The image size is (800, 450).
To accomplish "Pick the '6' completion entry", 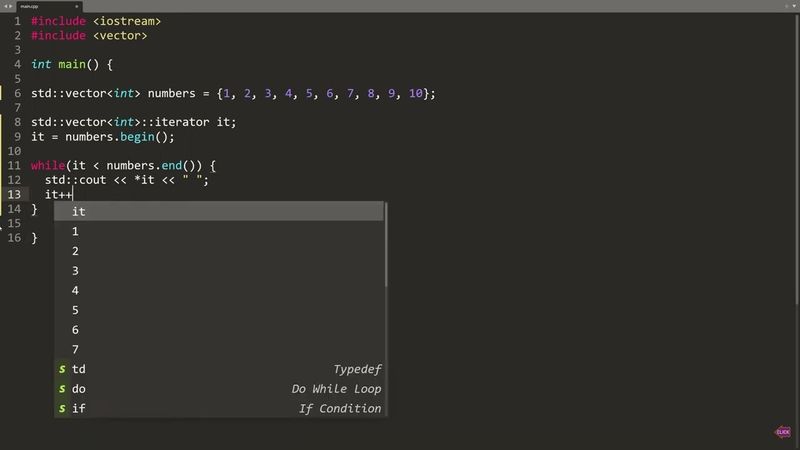I will coord(219,330).
